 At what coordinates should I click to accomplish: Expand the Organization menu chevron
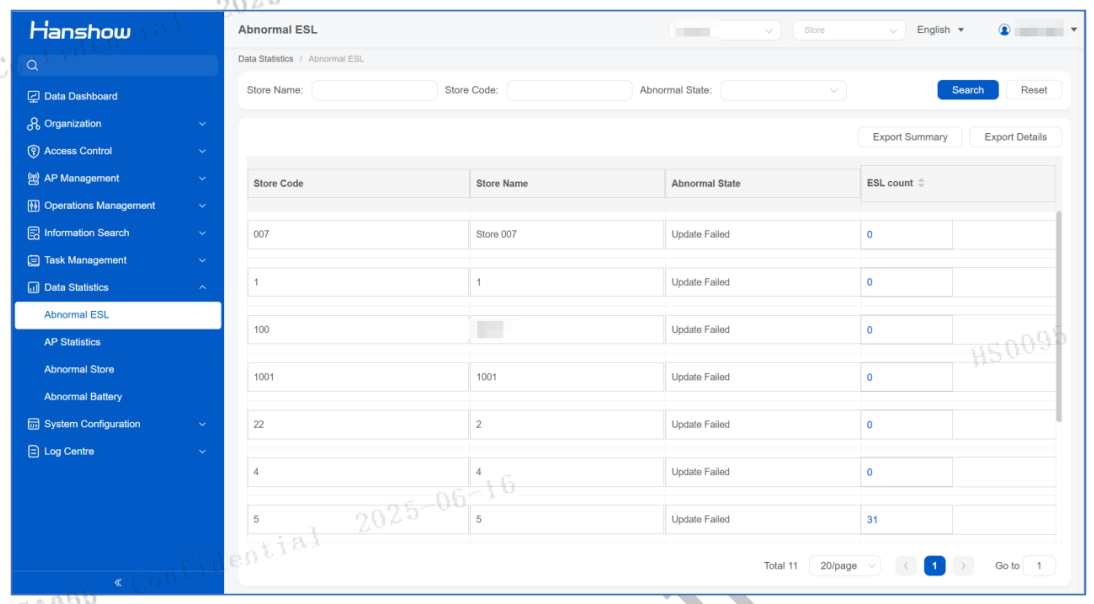tap(202, 123)
